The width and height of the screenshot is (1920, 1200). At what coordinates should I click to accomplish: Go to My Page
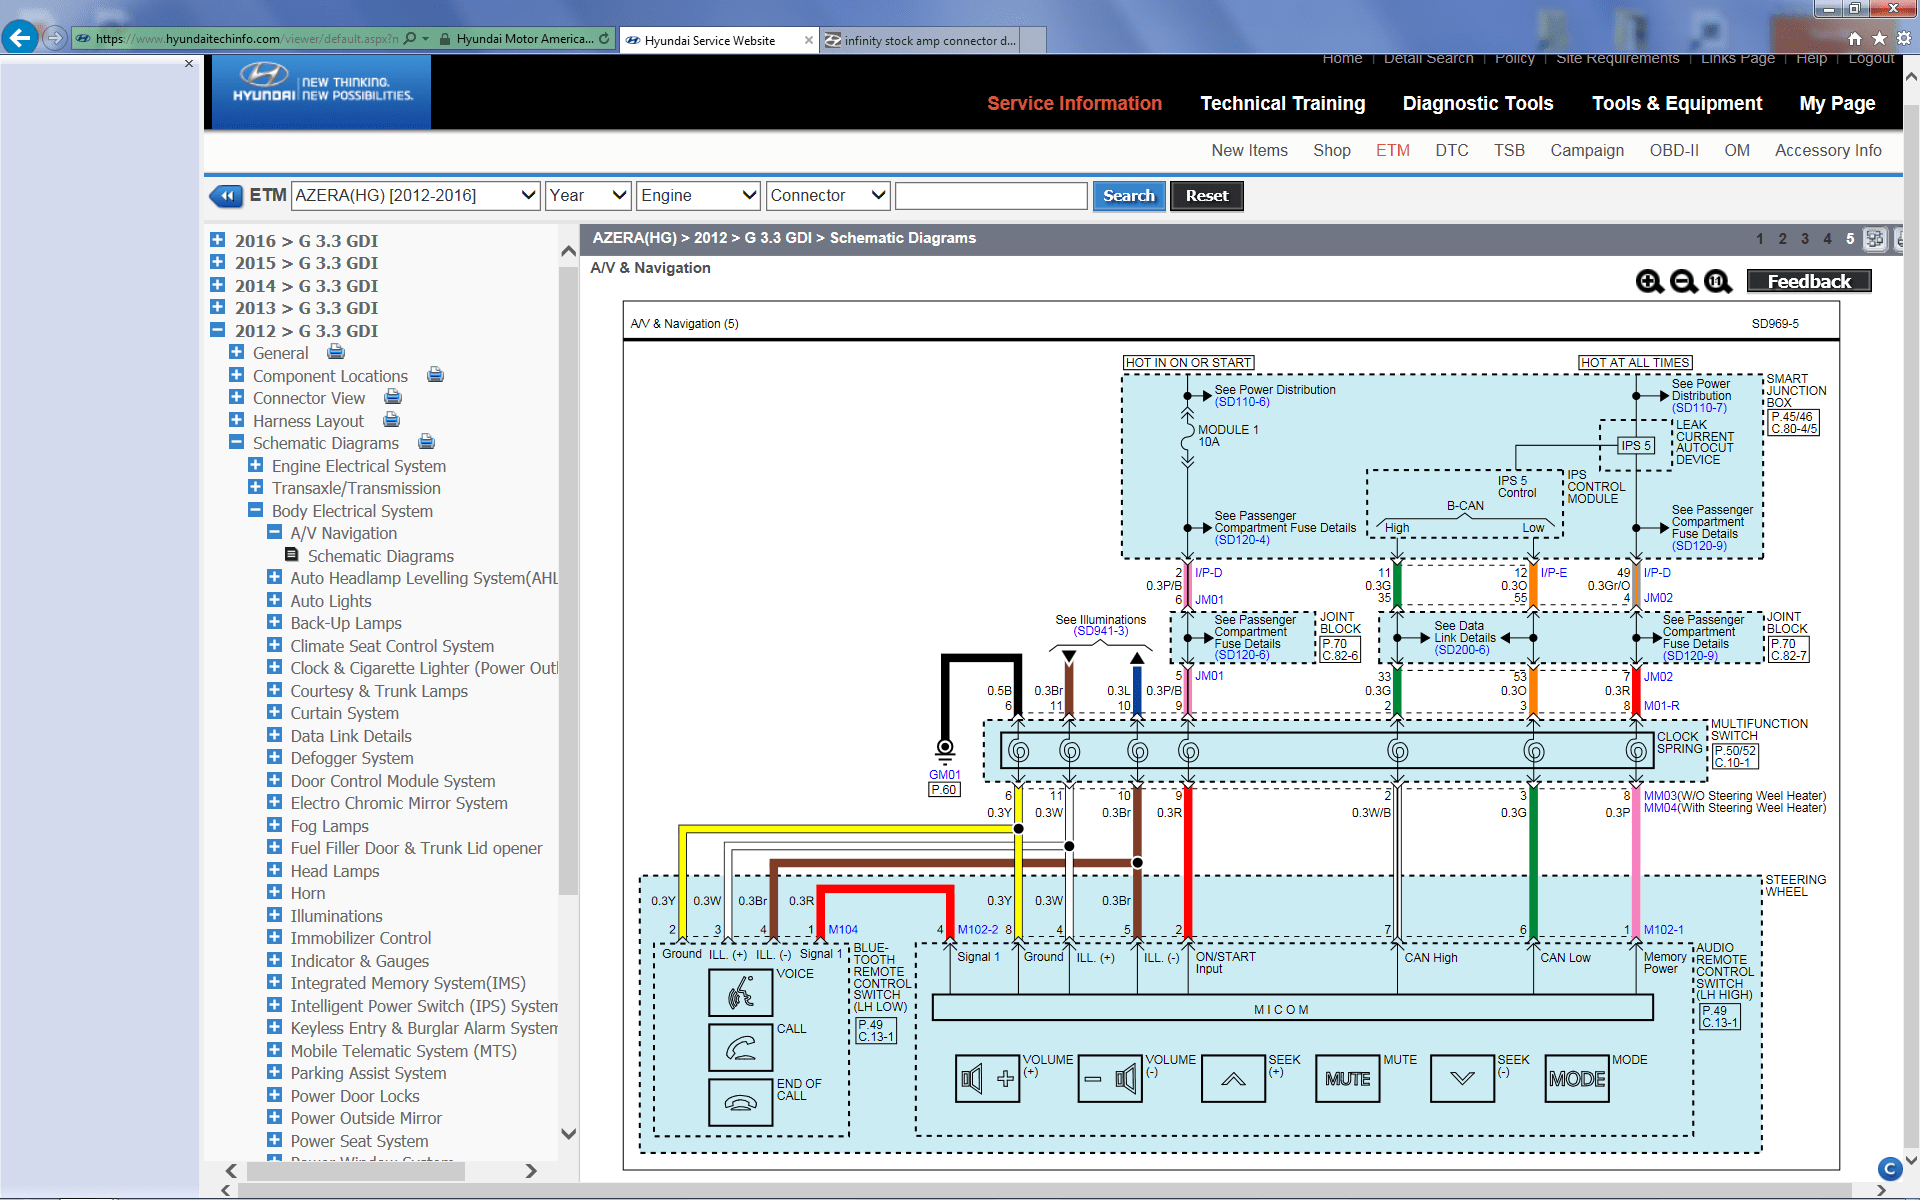[1837, 103]
